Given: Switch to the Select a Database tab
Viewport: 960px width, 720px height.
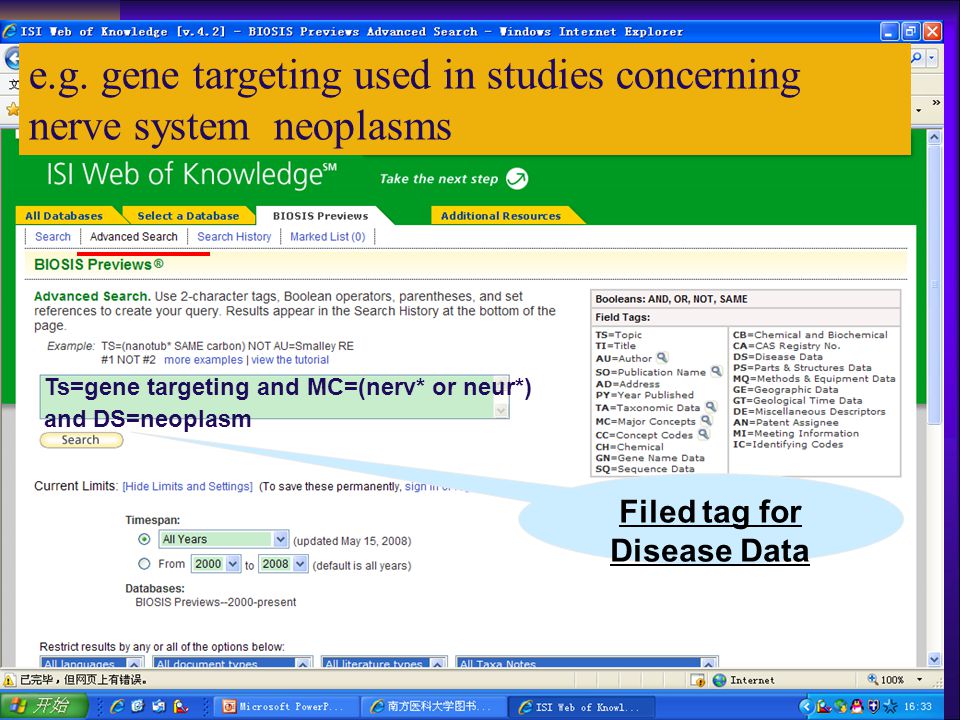Looking at the screenshot, I should click(x=188, y=216).
